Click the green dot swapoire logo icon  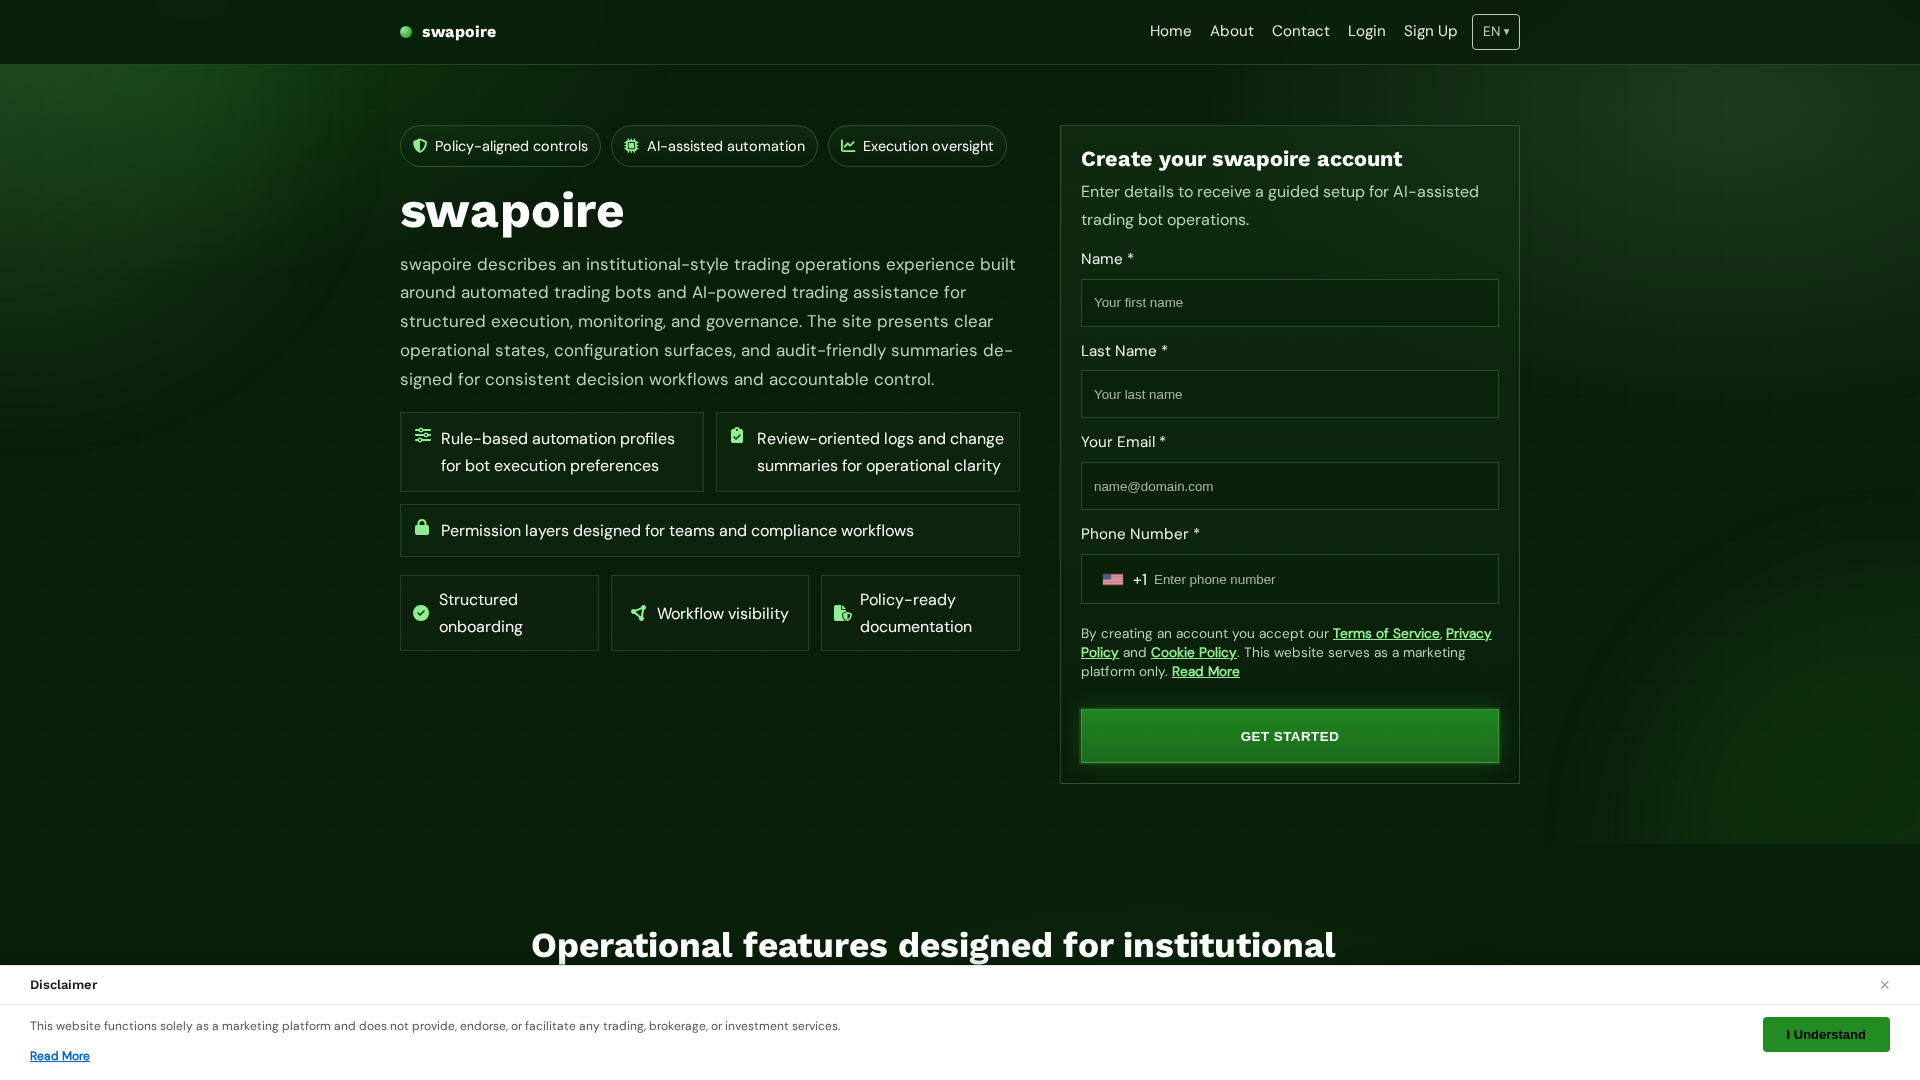pyautogui.click(x=406, y=32)
